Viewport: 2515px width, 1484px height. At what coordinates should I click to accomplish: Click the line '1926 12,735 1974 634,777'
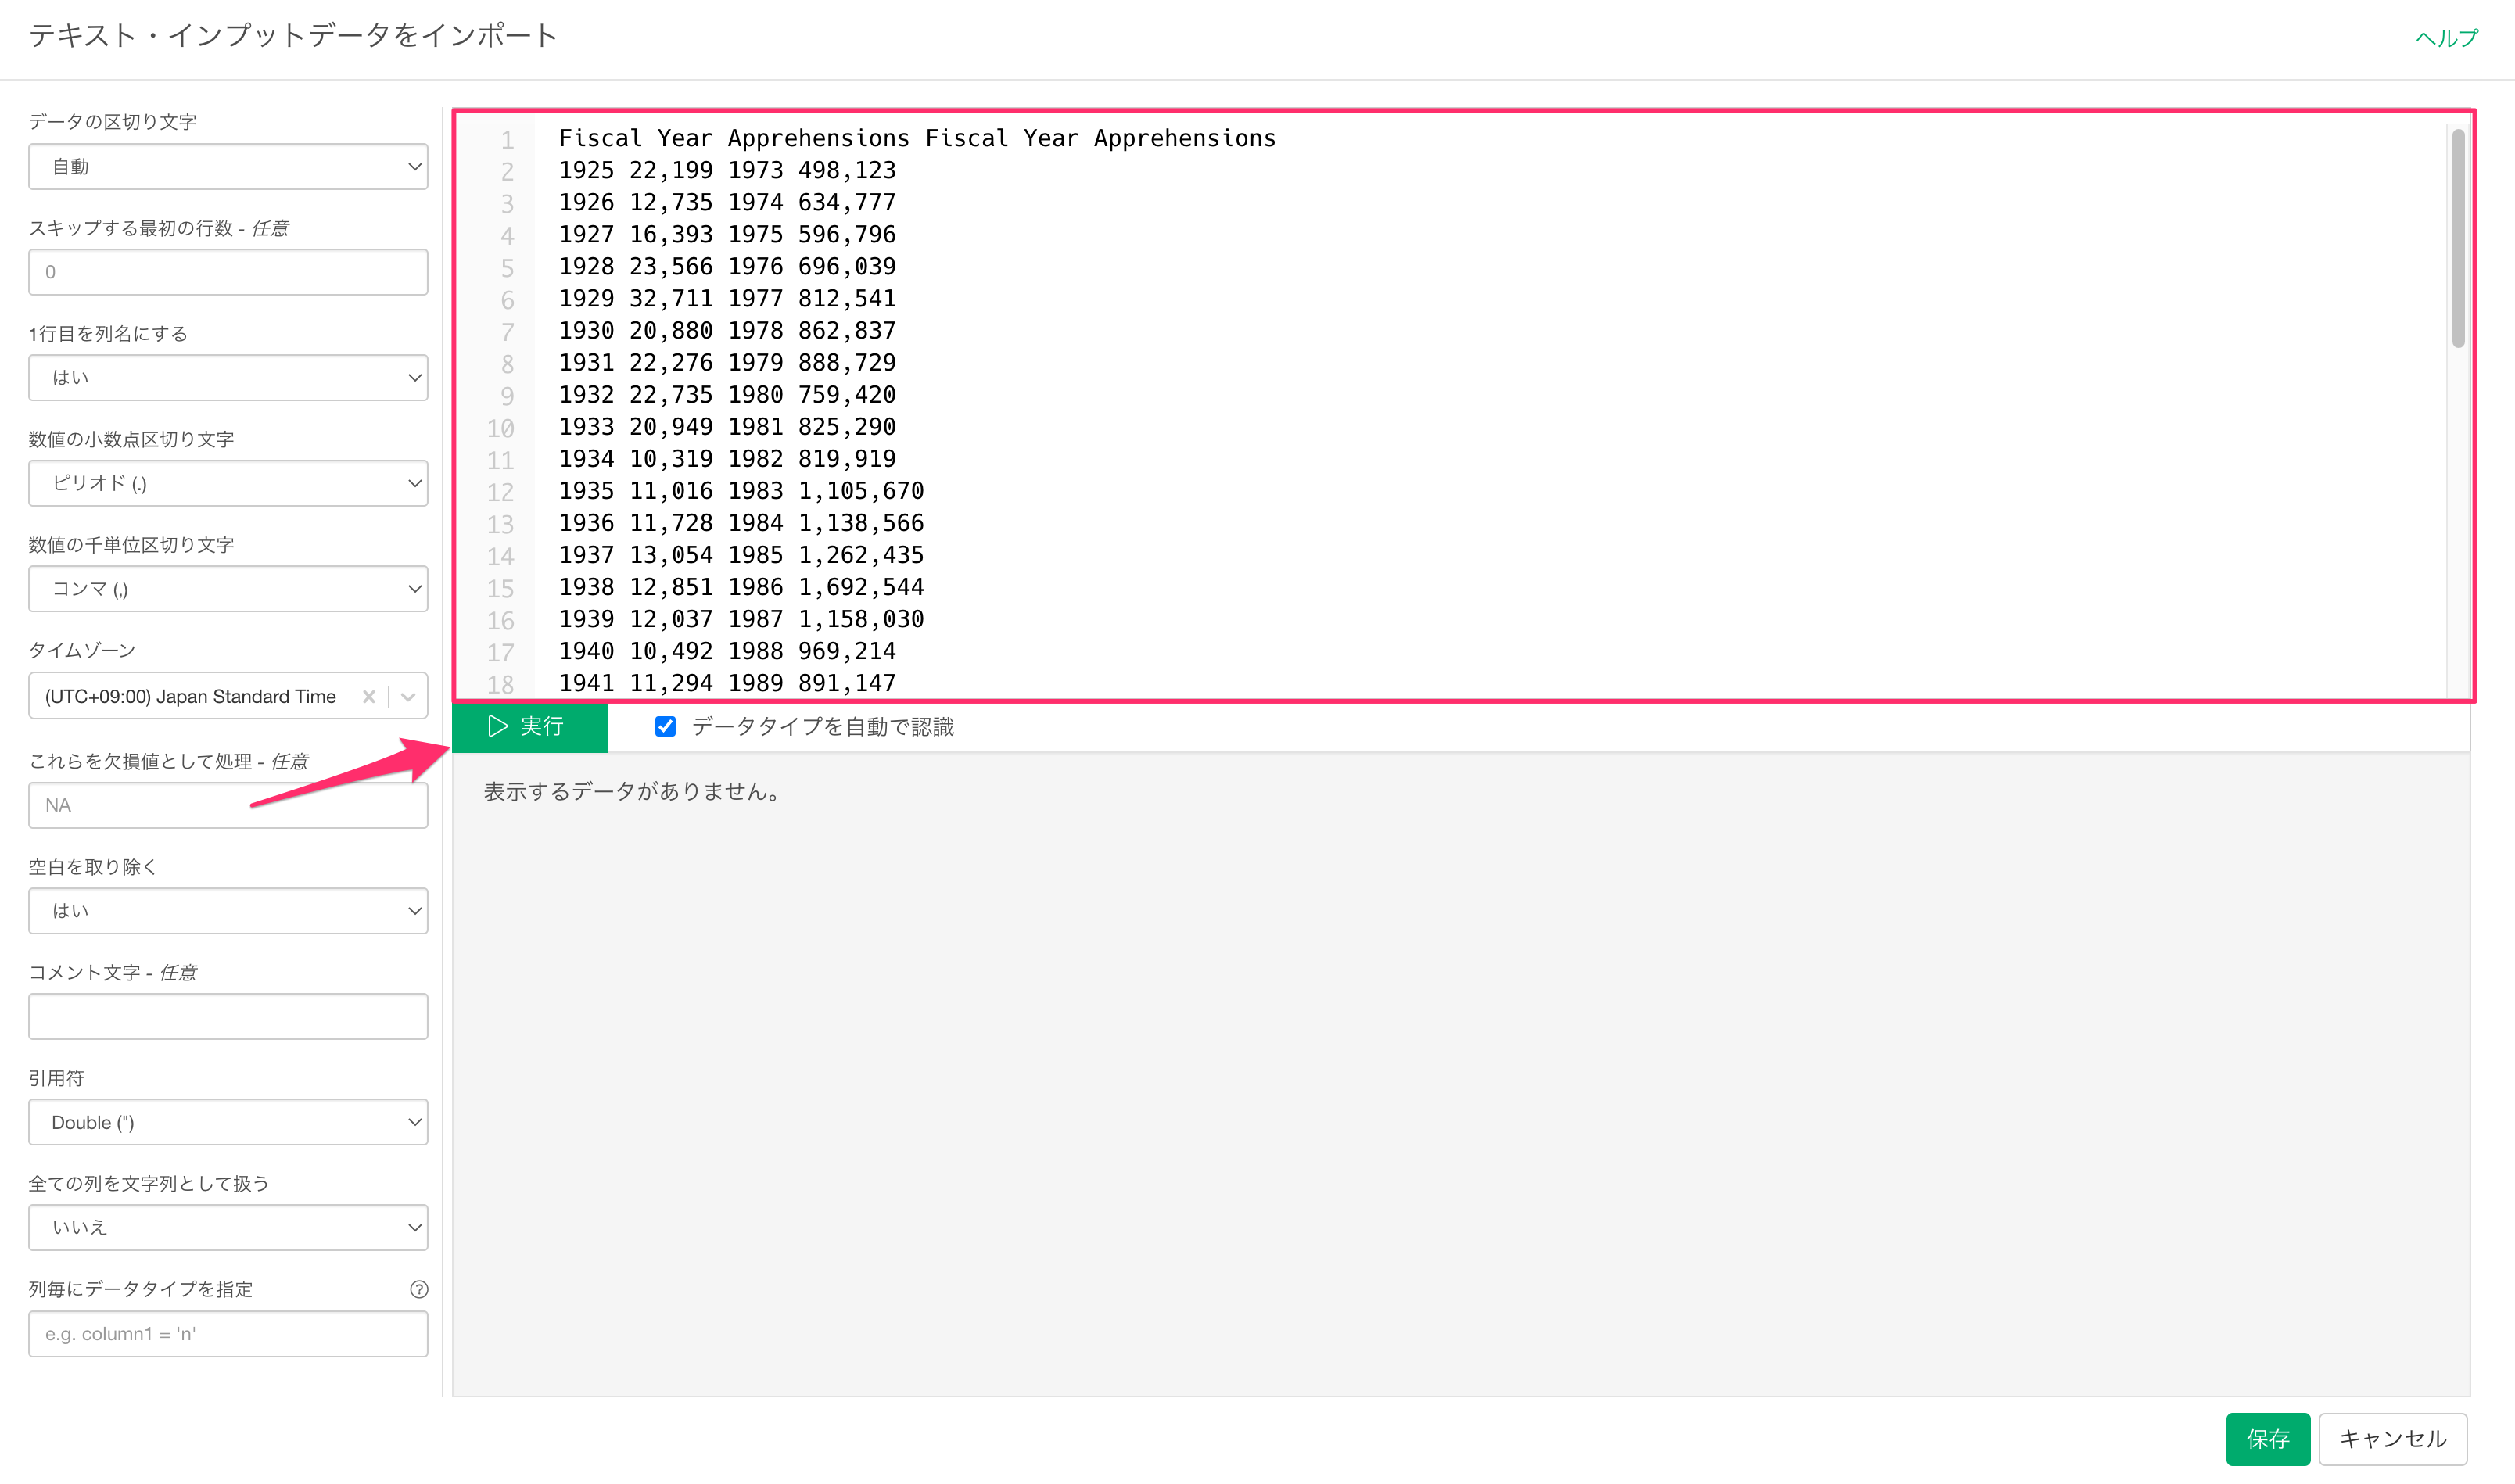coord(727,202)
